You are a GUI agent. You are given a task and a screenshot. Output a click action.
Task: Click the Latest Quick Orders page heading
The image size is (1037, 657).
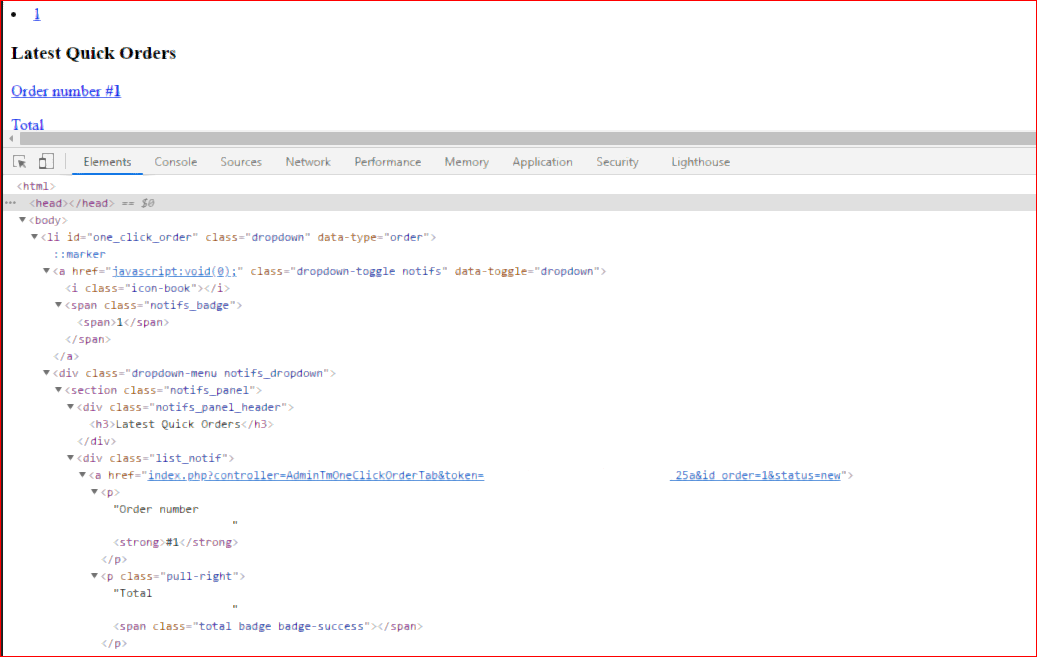click(93, 53)
